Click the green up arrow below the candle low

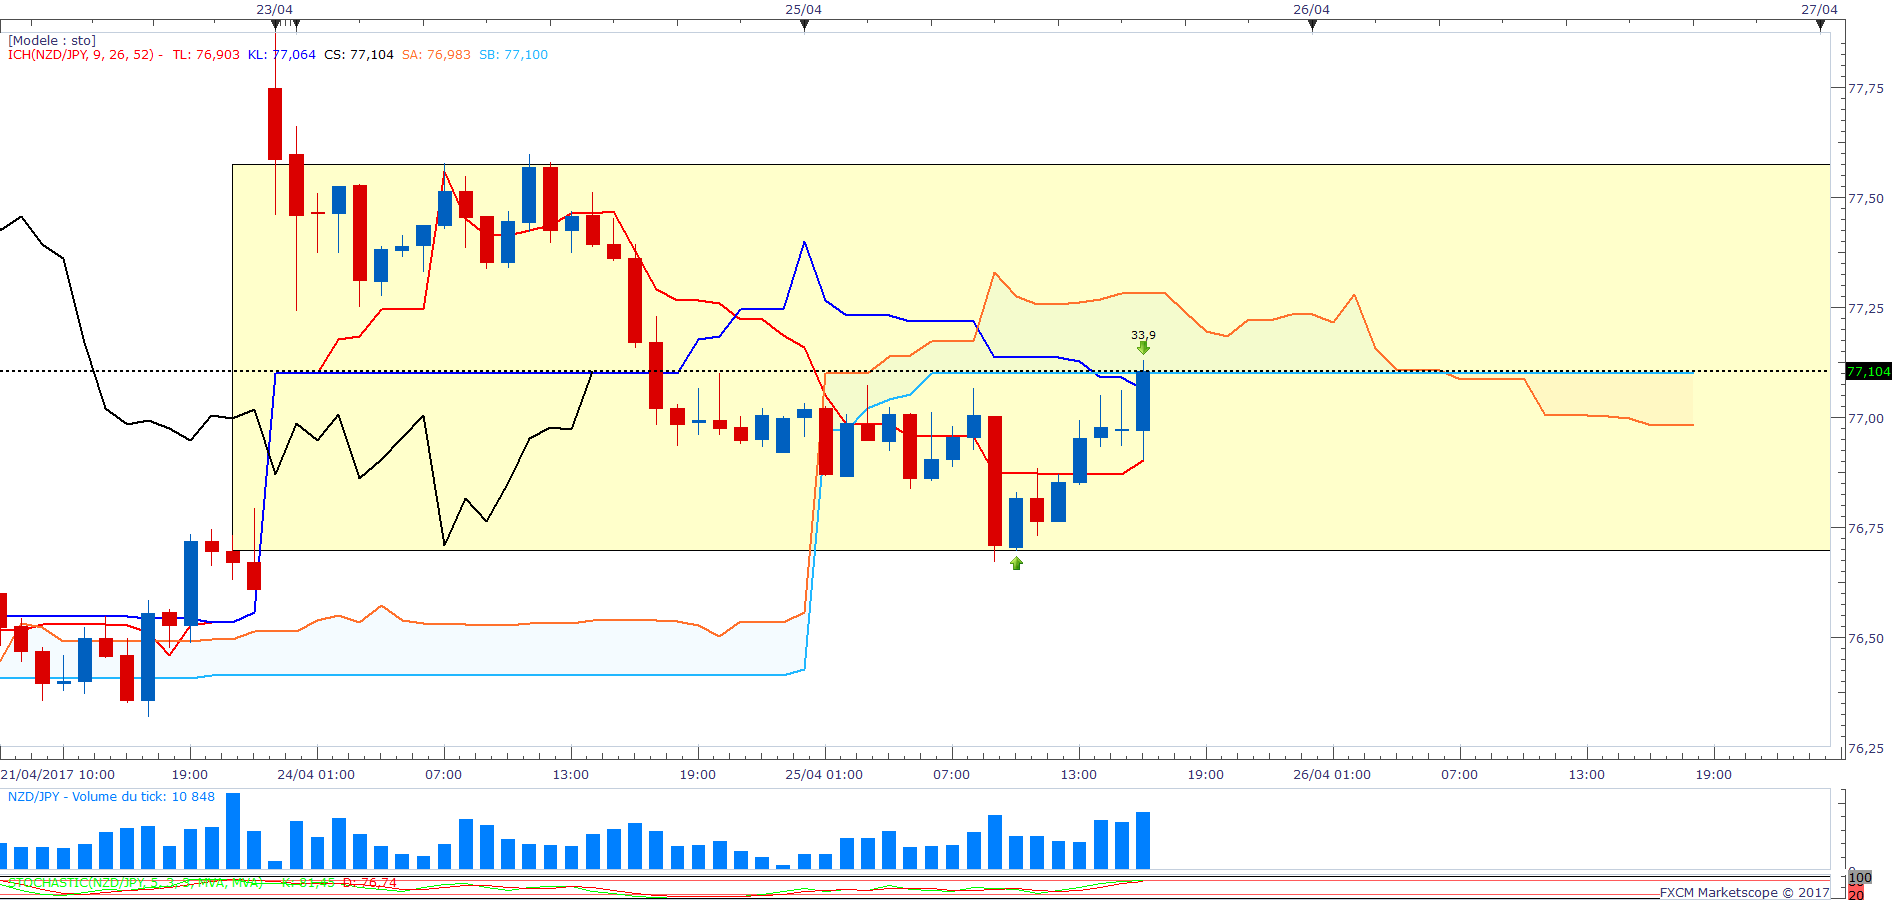click(x=1016, y=563)
